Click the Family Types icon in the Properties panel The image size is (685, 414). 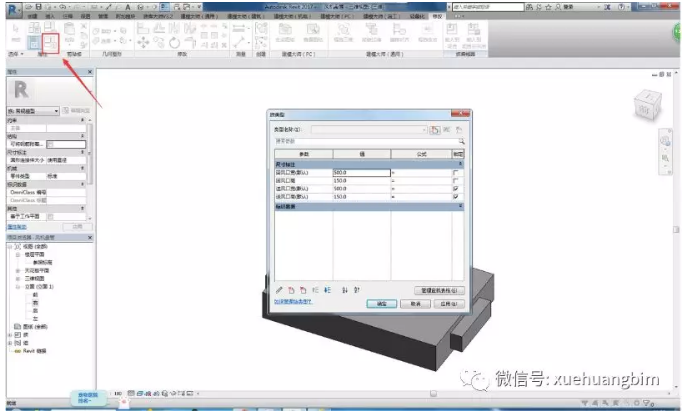click(50, 43)
